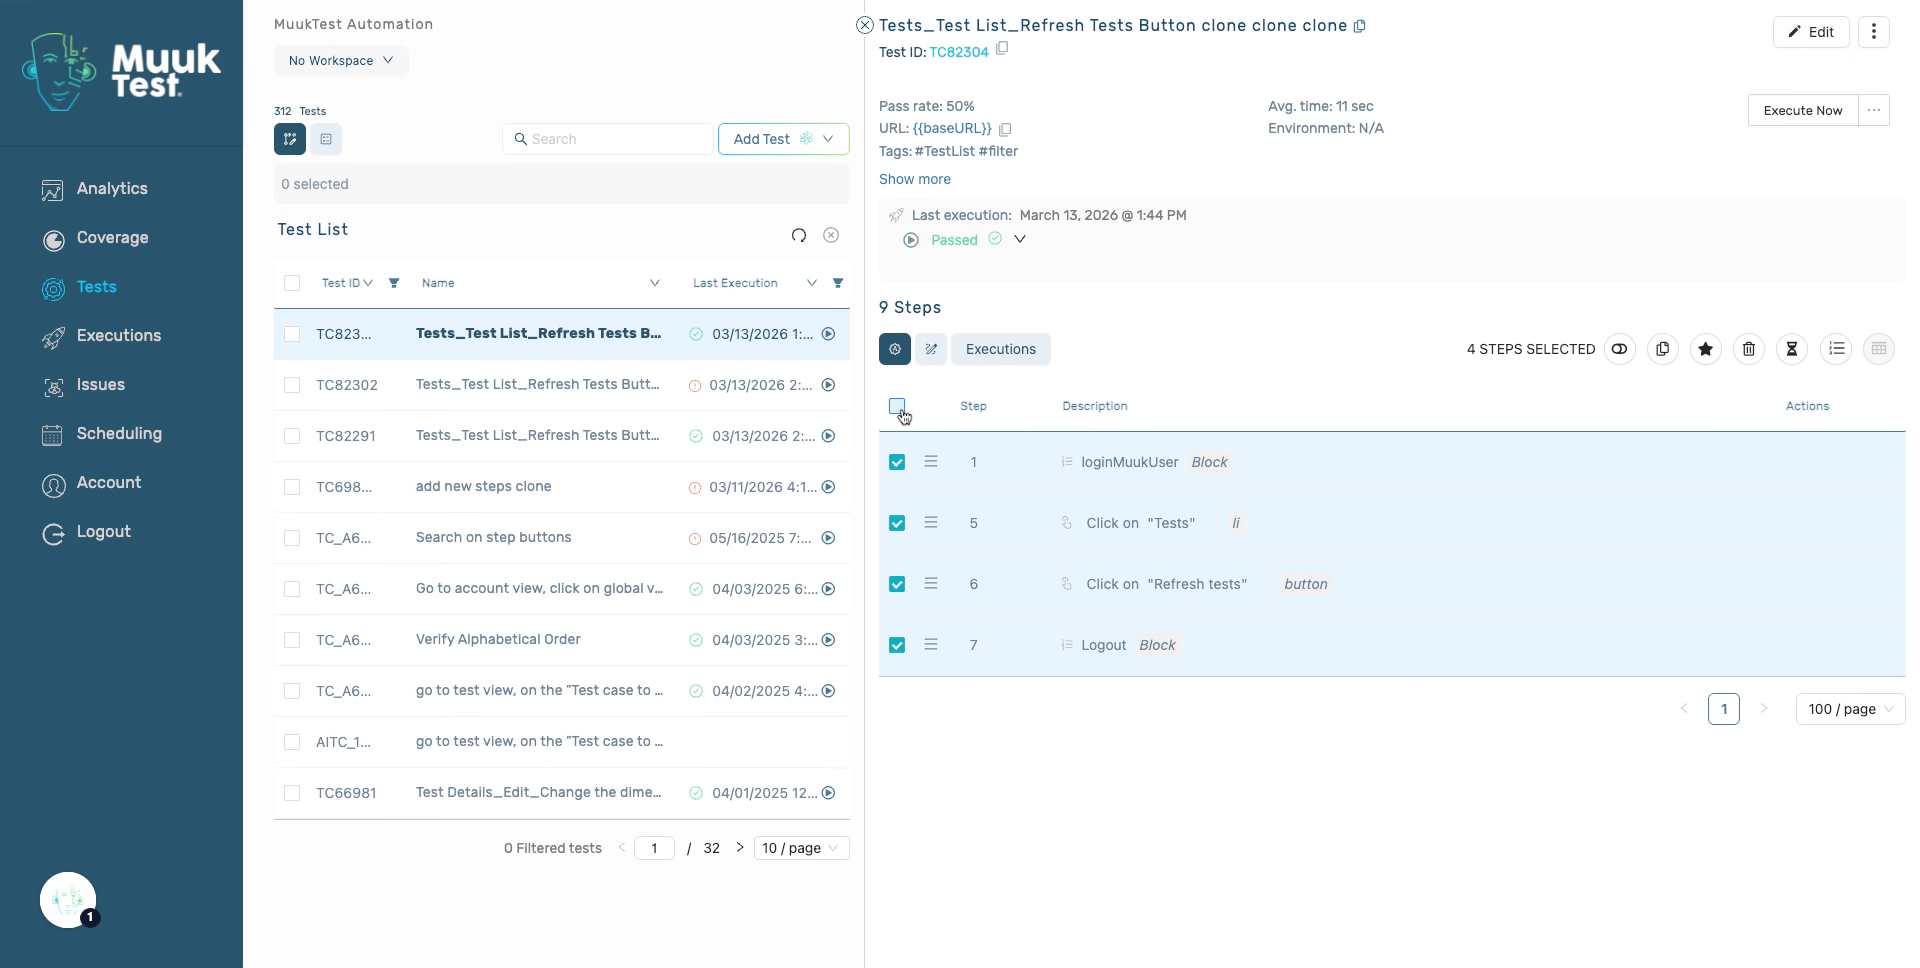Click the MuukTest logo

pos(121,71)
